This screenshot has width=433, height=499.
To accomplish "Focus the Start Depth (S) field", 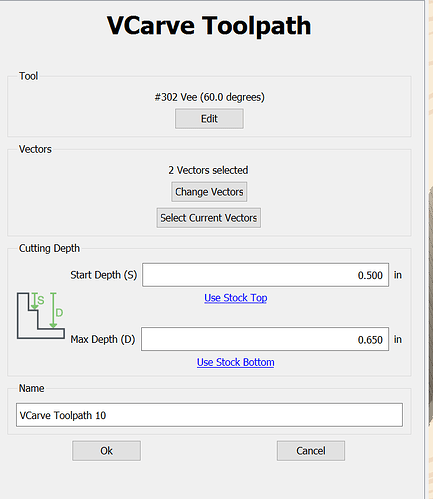I will click(x=265, y=275).
